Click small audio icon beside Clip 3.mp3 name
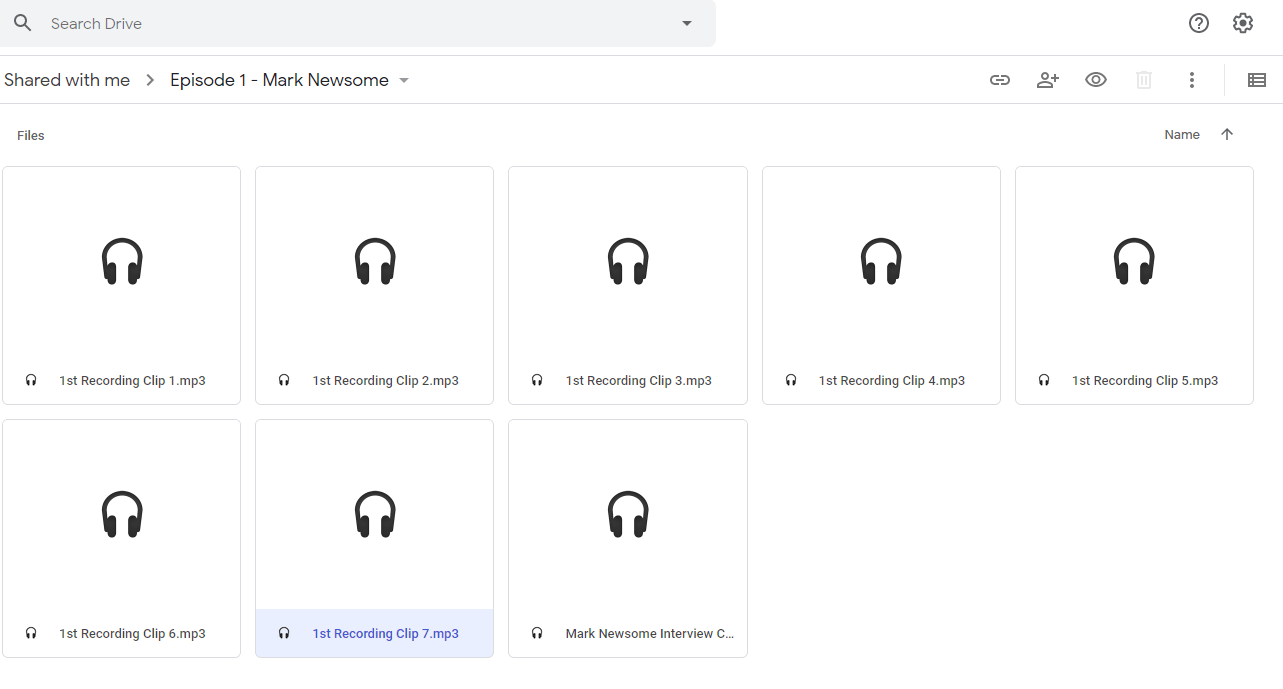This screenshot has height=689, width=1283. pos(537,381)
